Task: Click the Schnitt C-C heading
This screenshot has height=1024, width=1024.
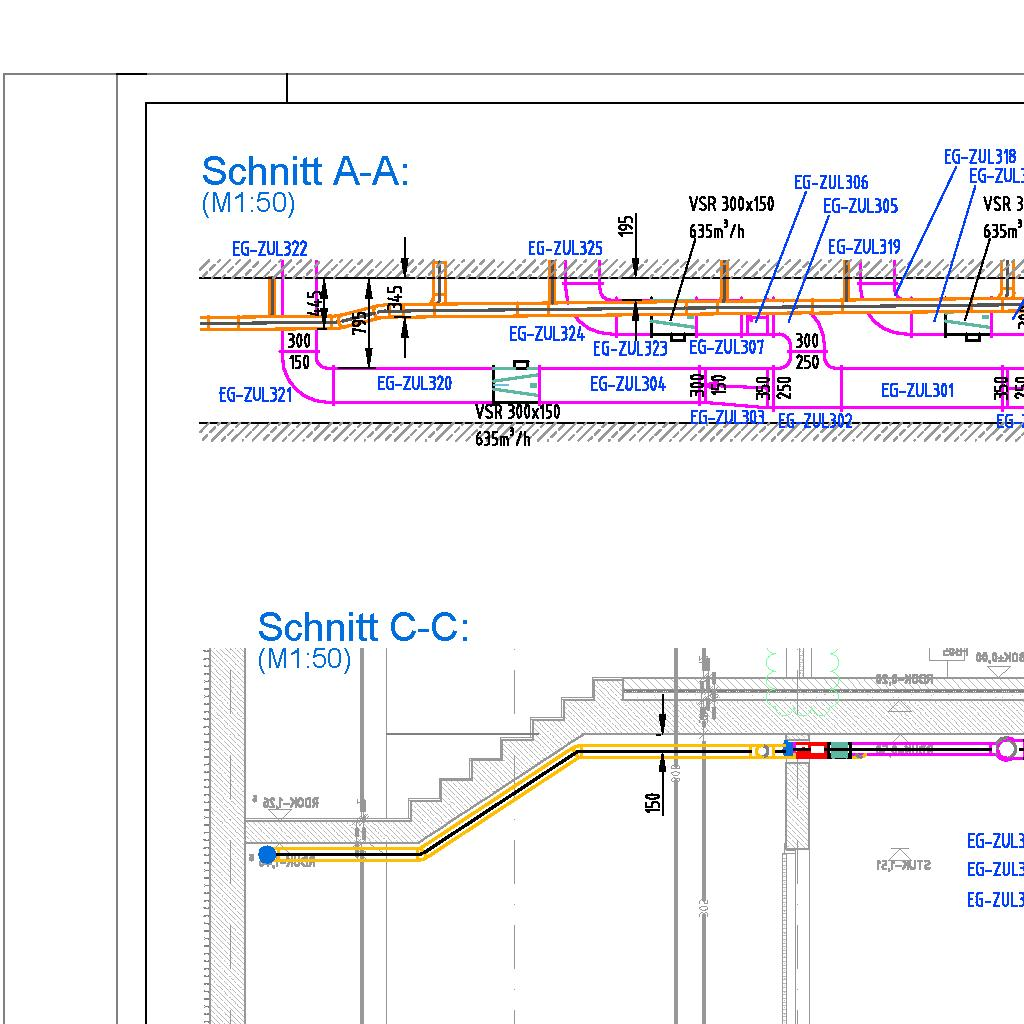Action: [x=362, y=628]
